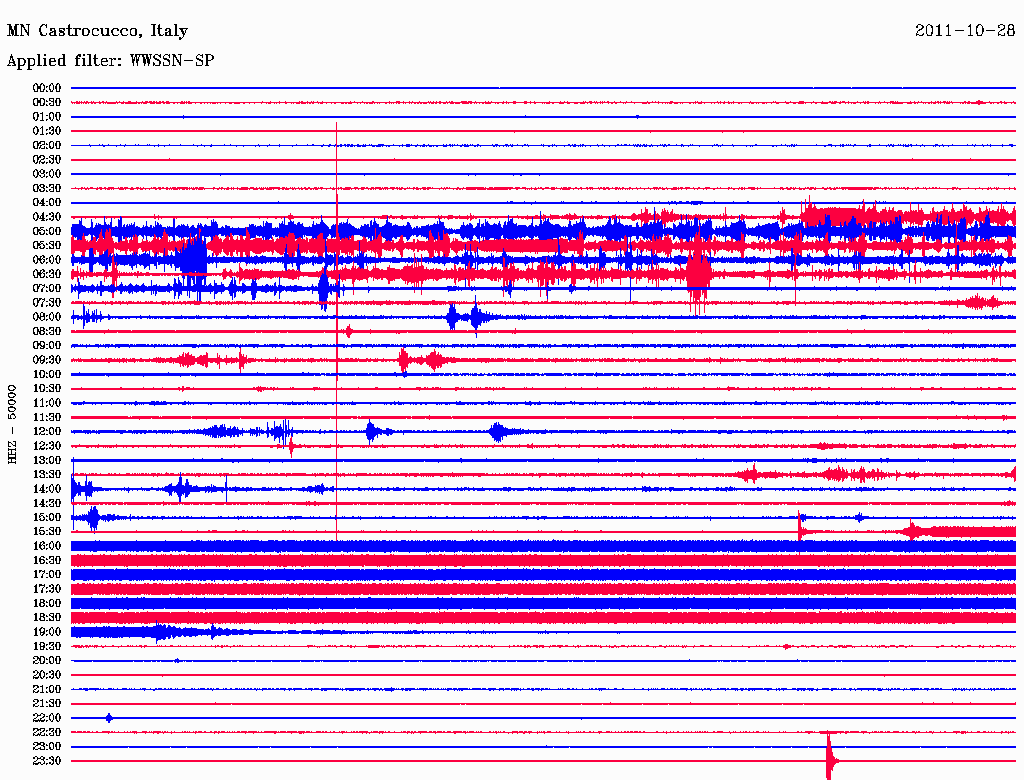Click the '17:30' time label

(x=47, y=589)
